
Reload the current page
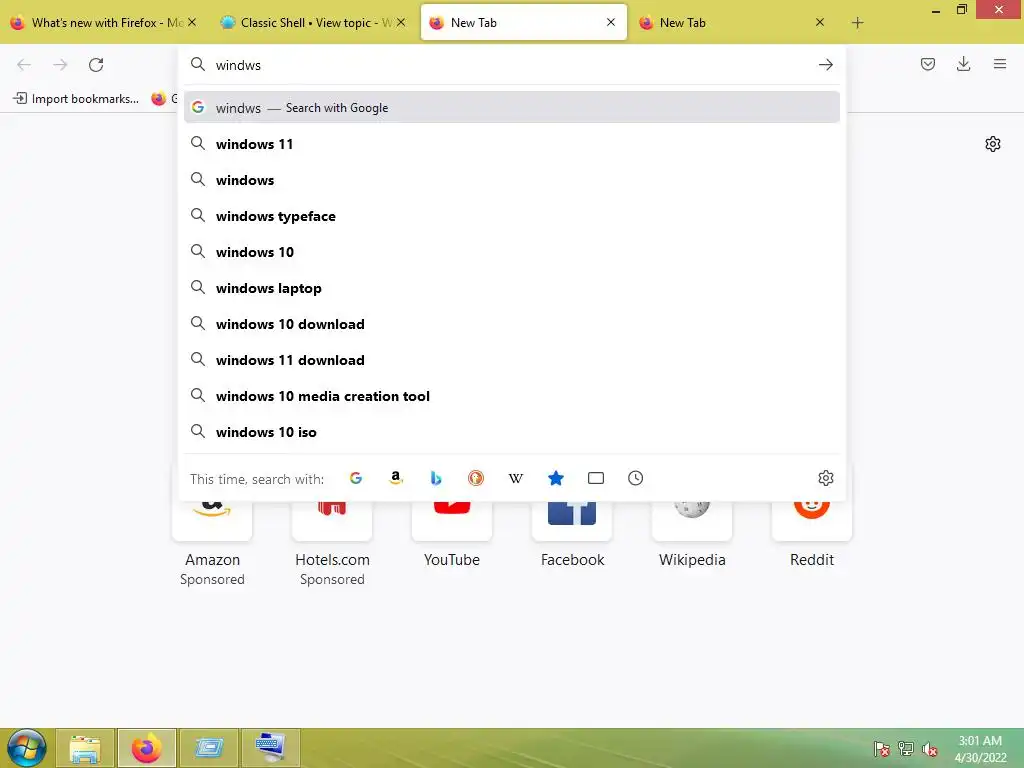click(96, 65)
